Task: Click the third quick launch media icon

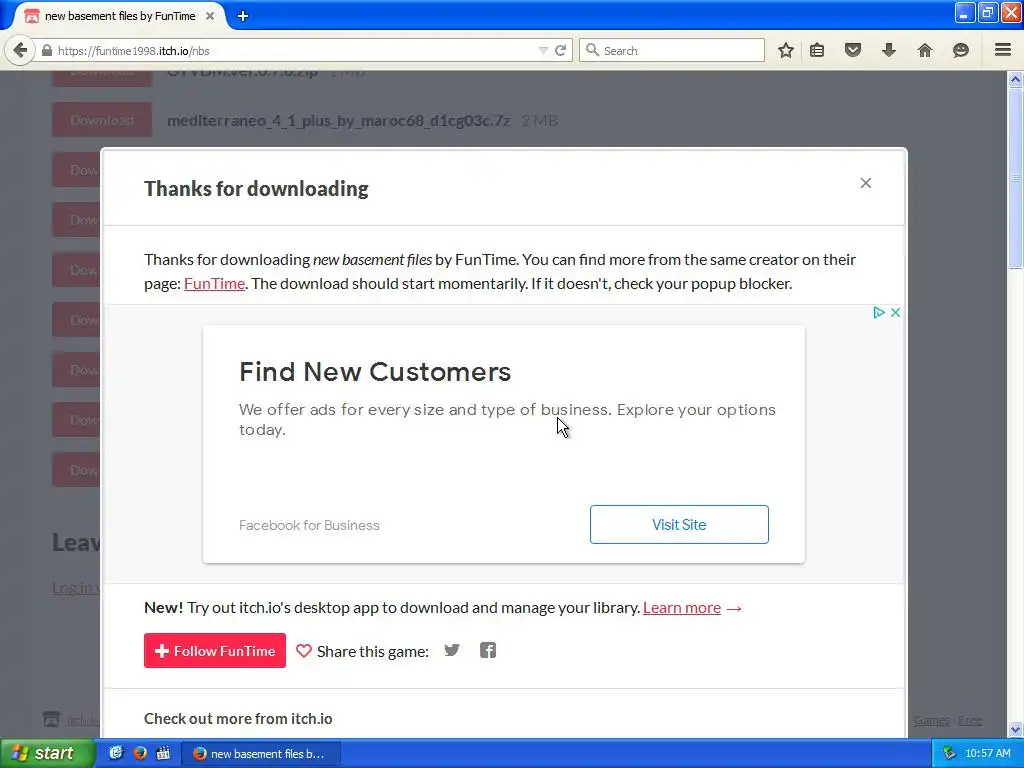Action: 163,753
